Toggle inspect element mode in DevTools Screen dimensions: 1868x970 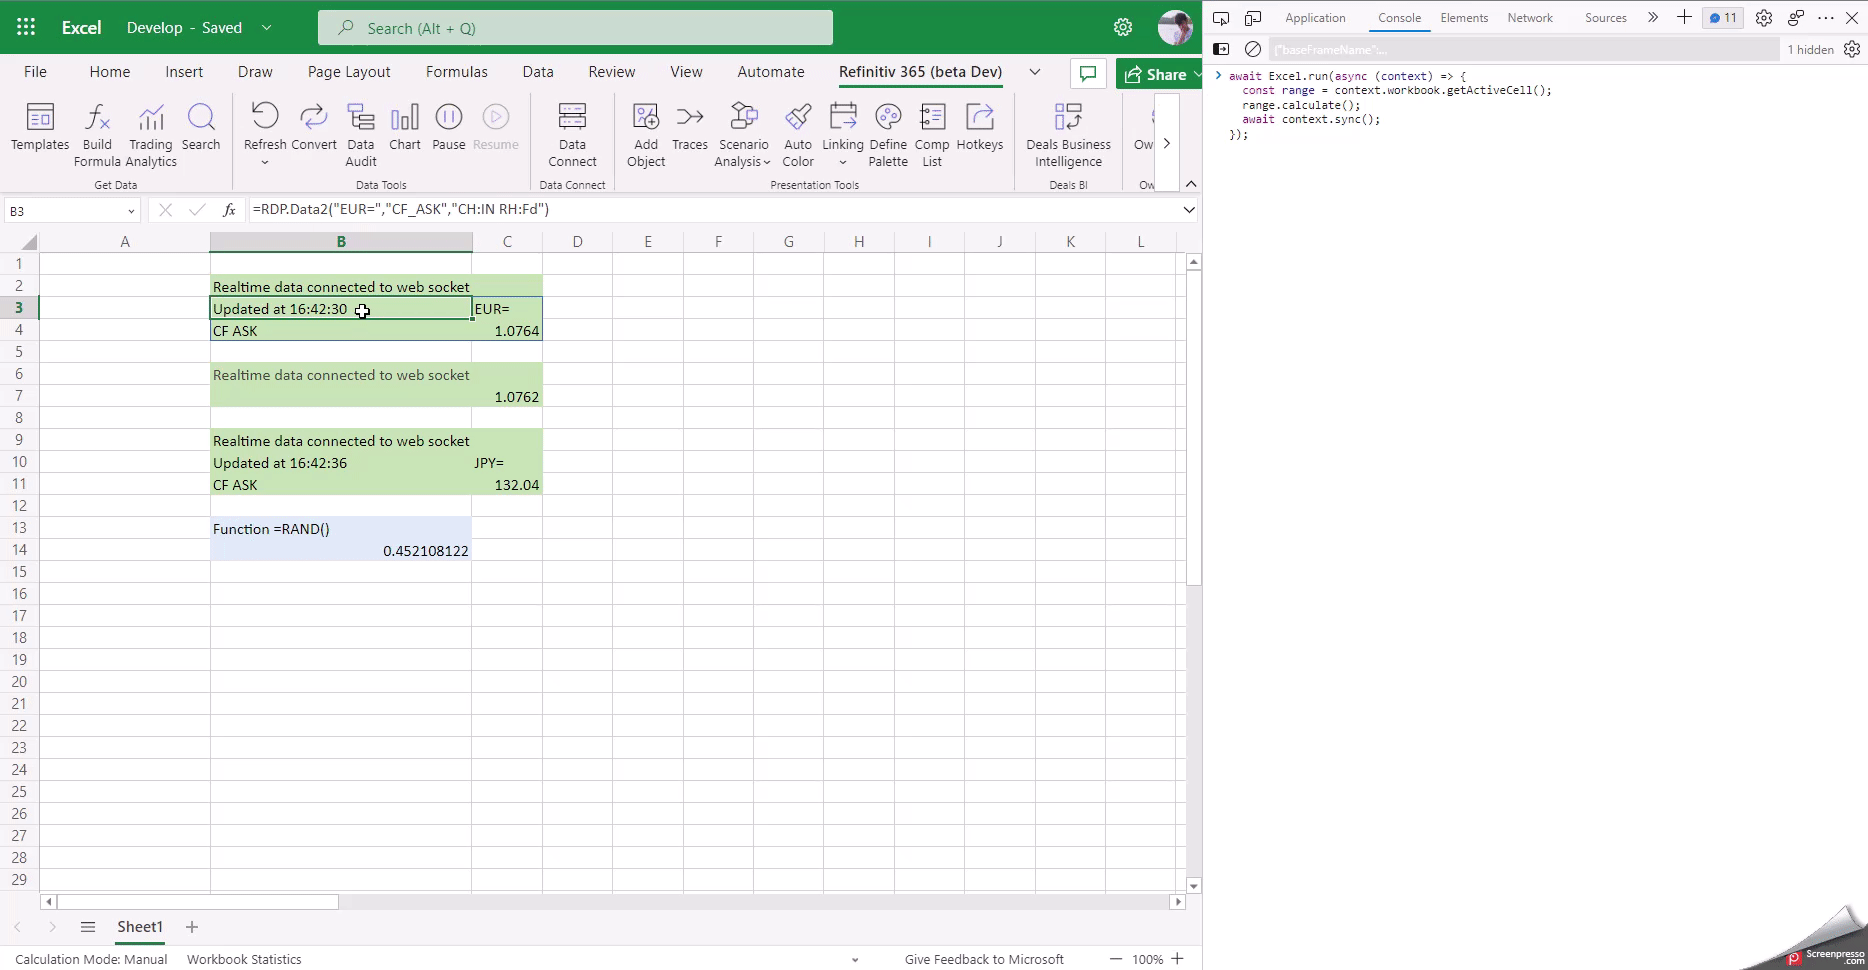click(1221, 18)
